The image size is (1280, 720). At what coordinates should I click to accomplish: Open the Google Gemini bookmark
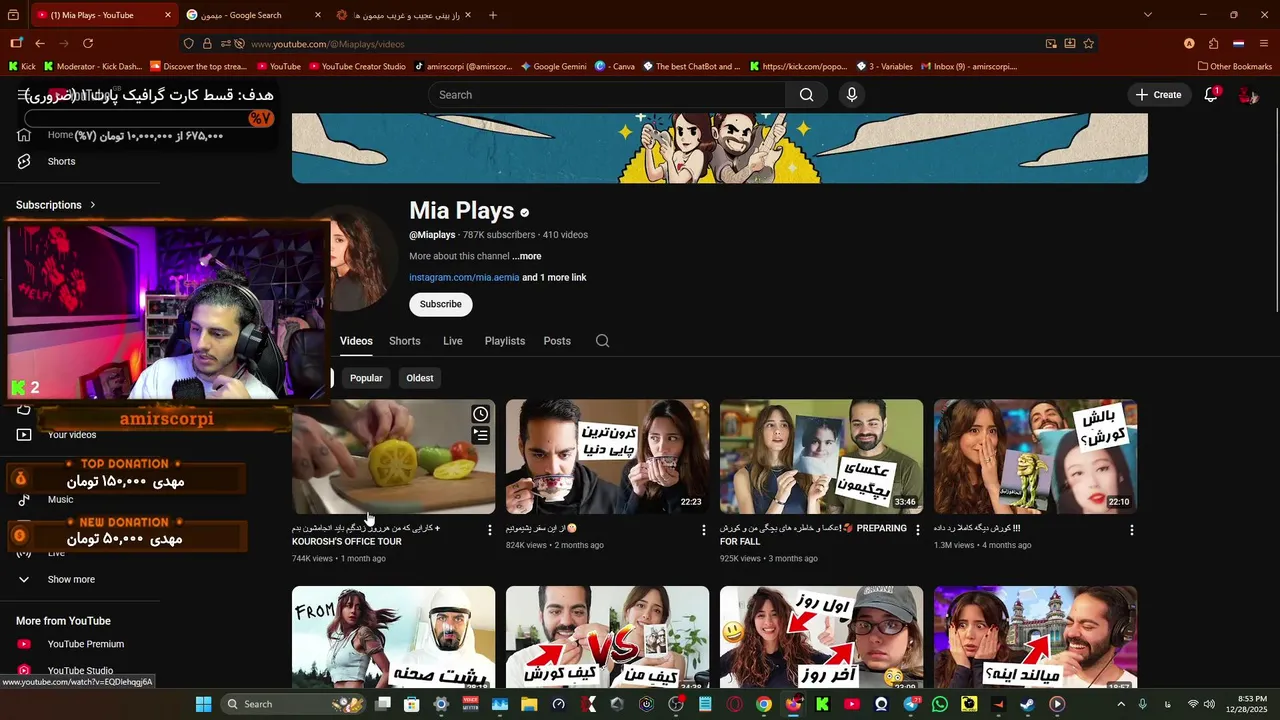coord(553,66)
